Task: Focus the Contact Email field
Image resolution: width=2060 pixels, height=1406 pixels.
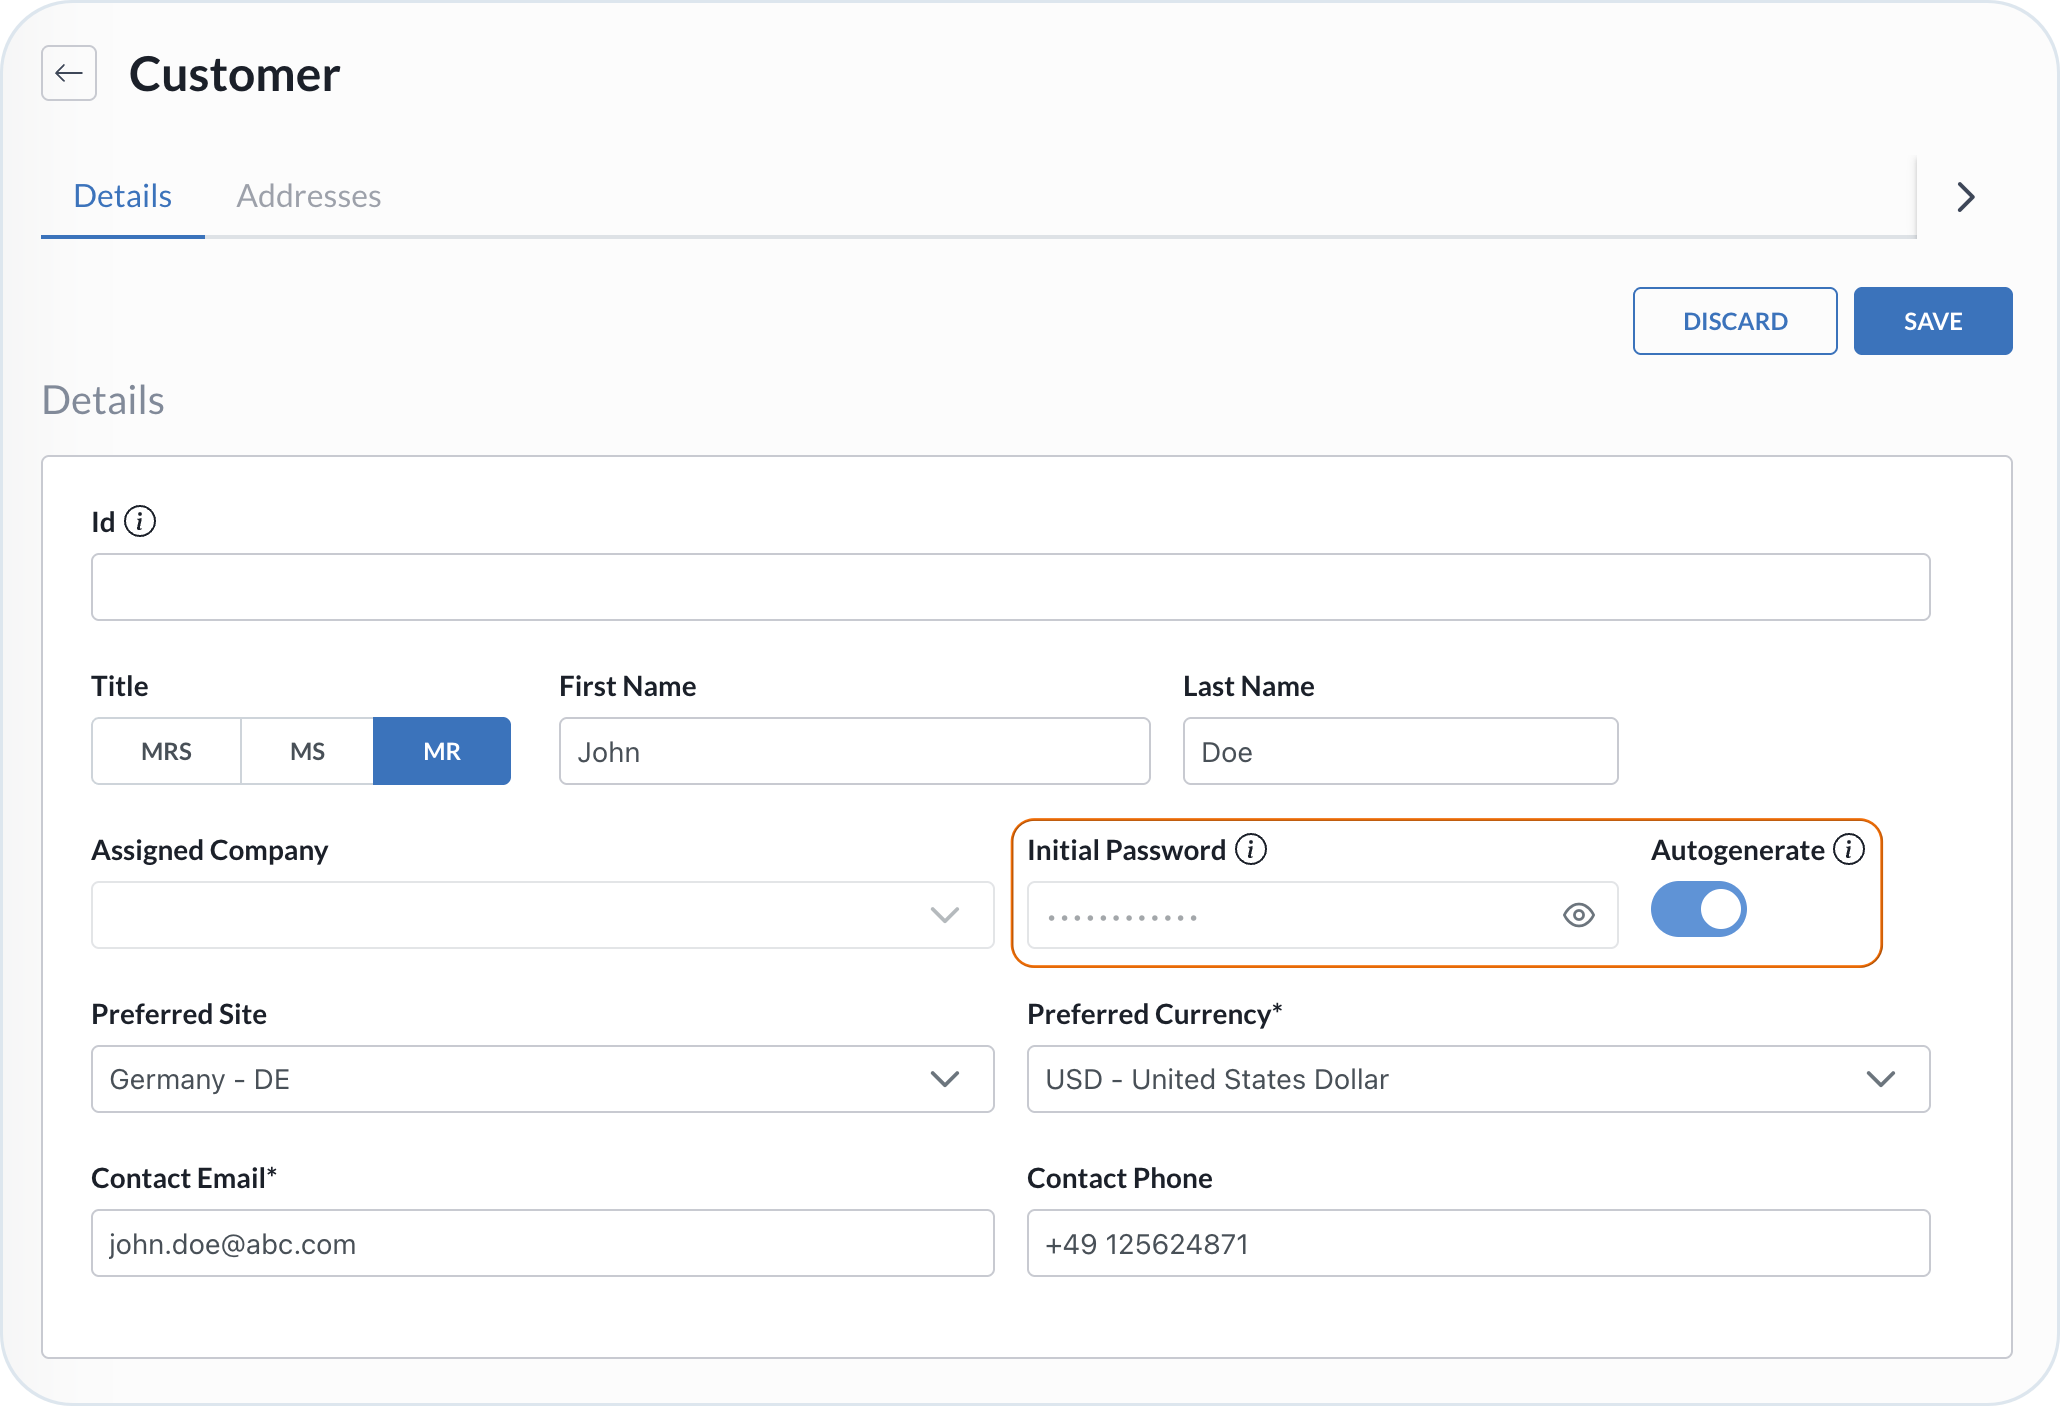Action: coord(542,1243)
